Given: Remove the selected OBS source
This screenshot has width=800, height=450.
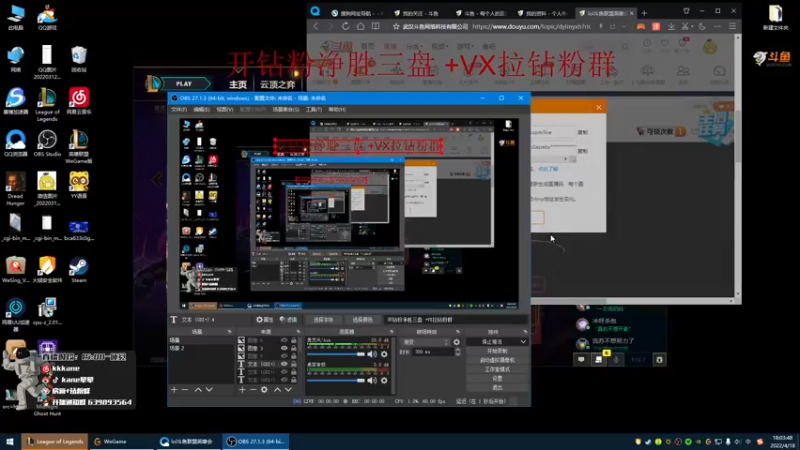Looking at the screenshot, I should pyautogui.click(x=253, y=390).
